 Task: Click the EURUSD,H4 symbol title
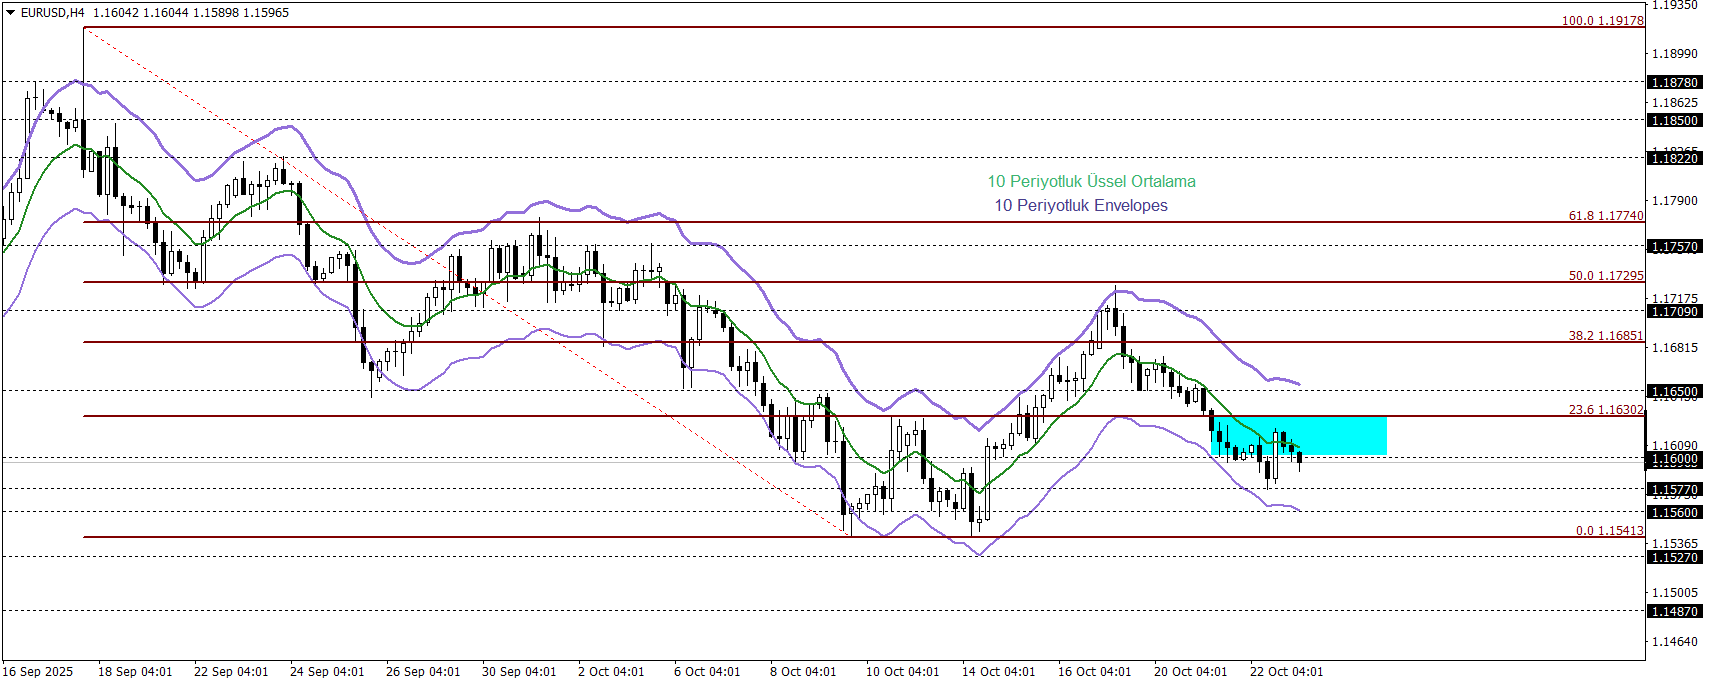[53, 13]
